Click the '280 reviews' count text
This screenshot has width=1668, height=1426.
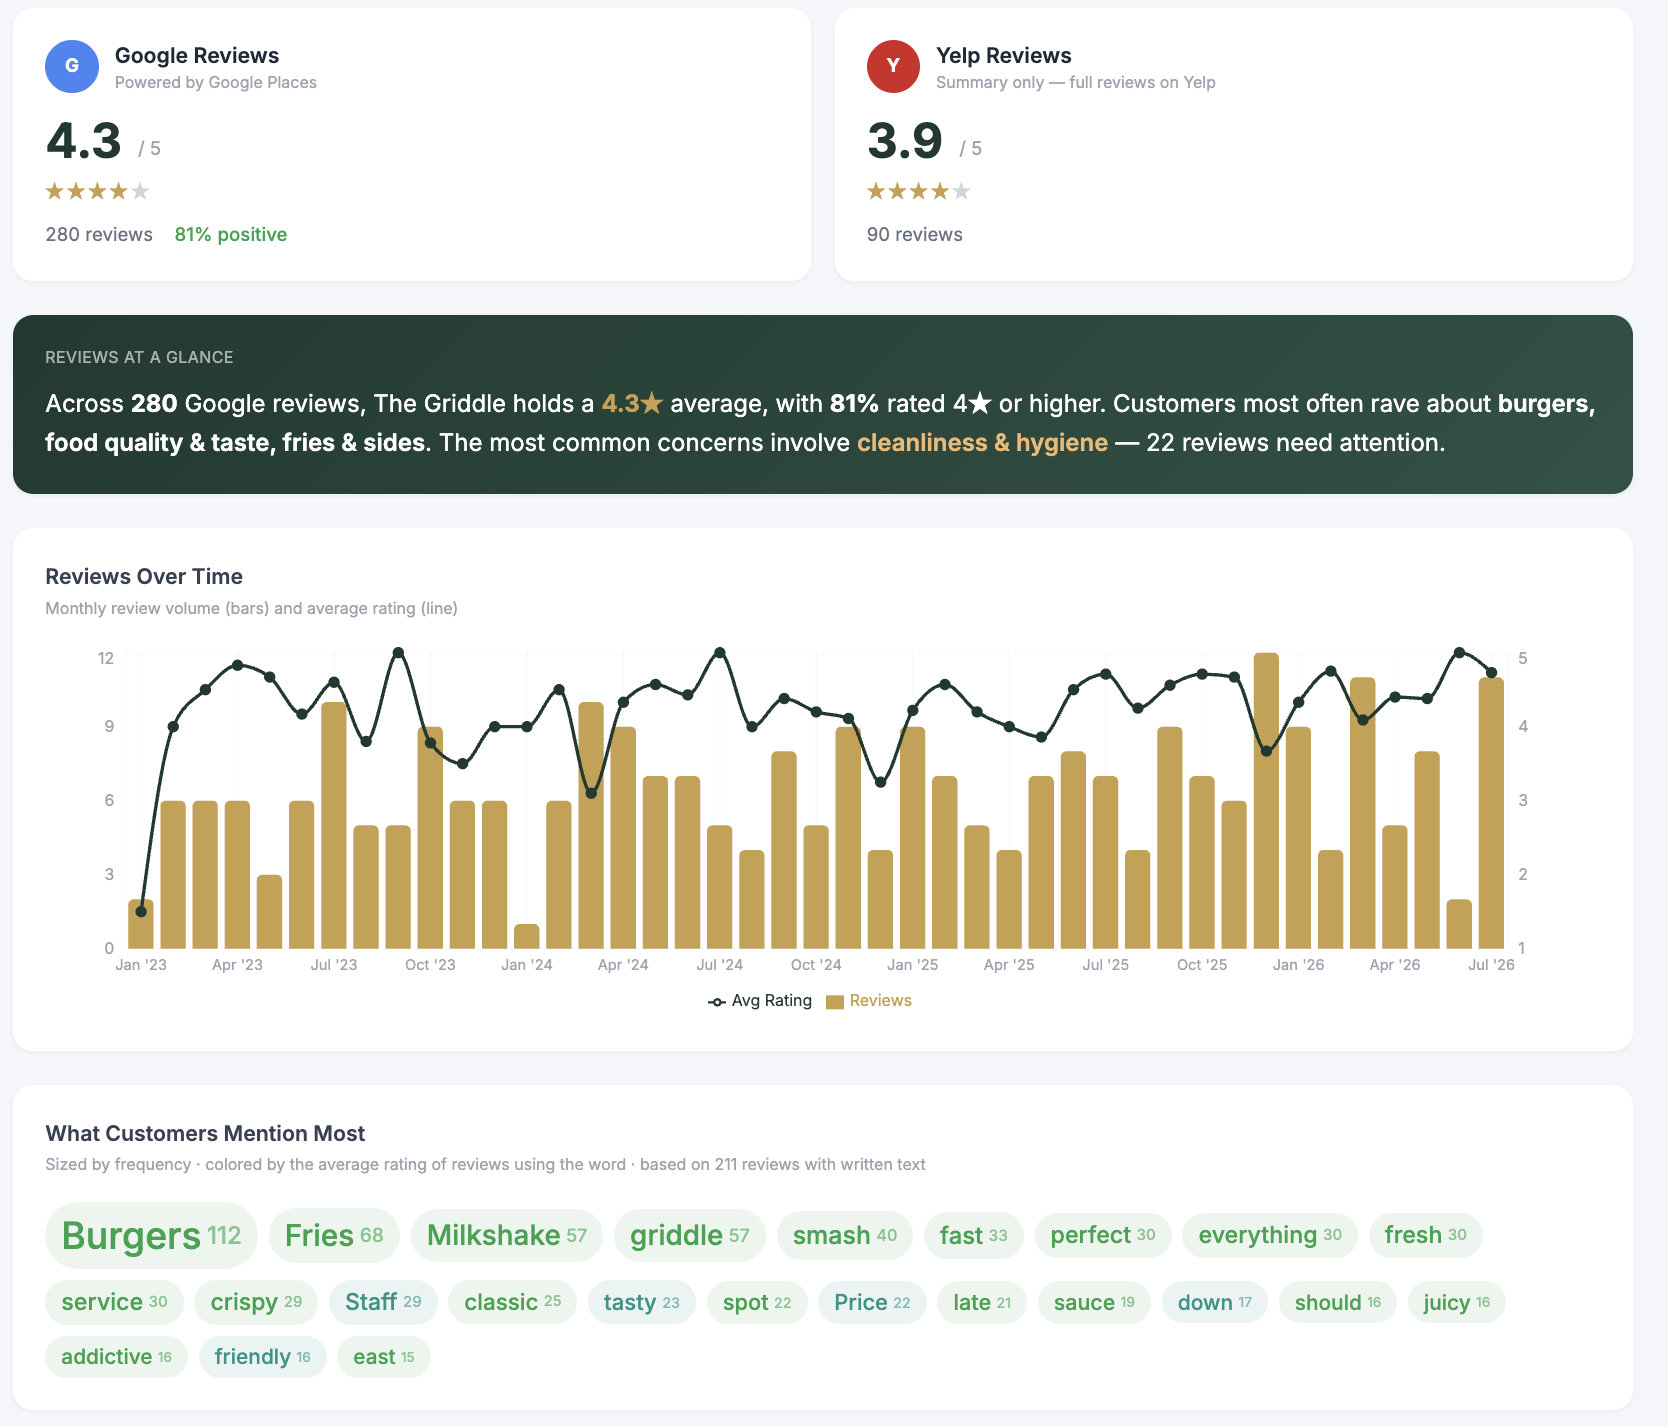[99, 234]
